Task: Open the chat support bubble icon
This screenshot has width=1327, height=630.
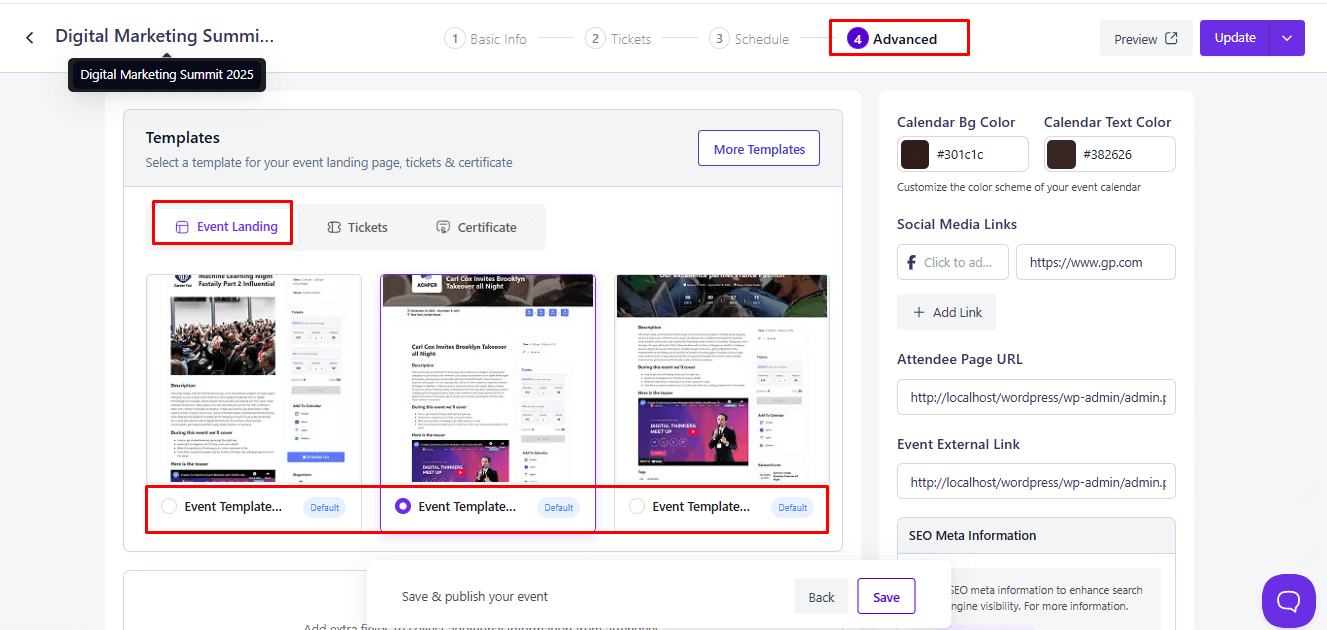Action: click(1288, 600)
